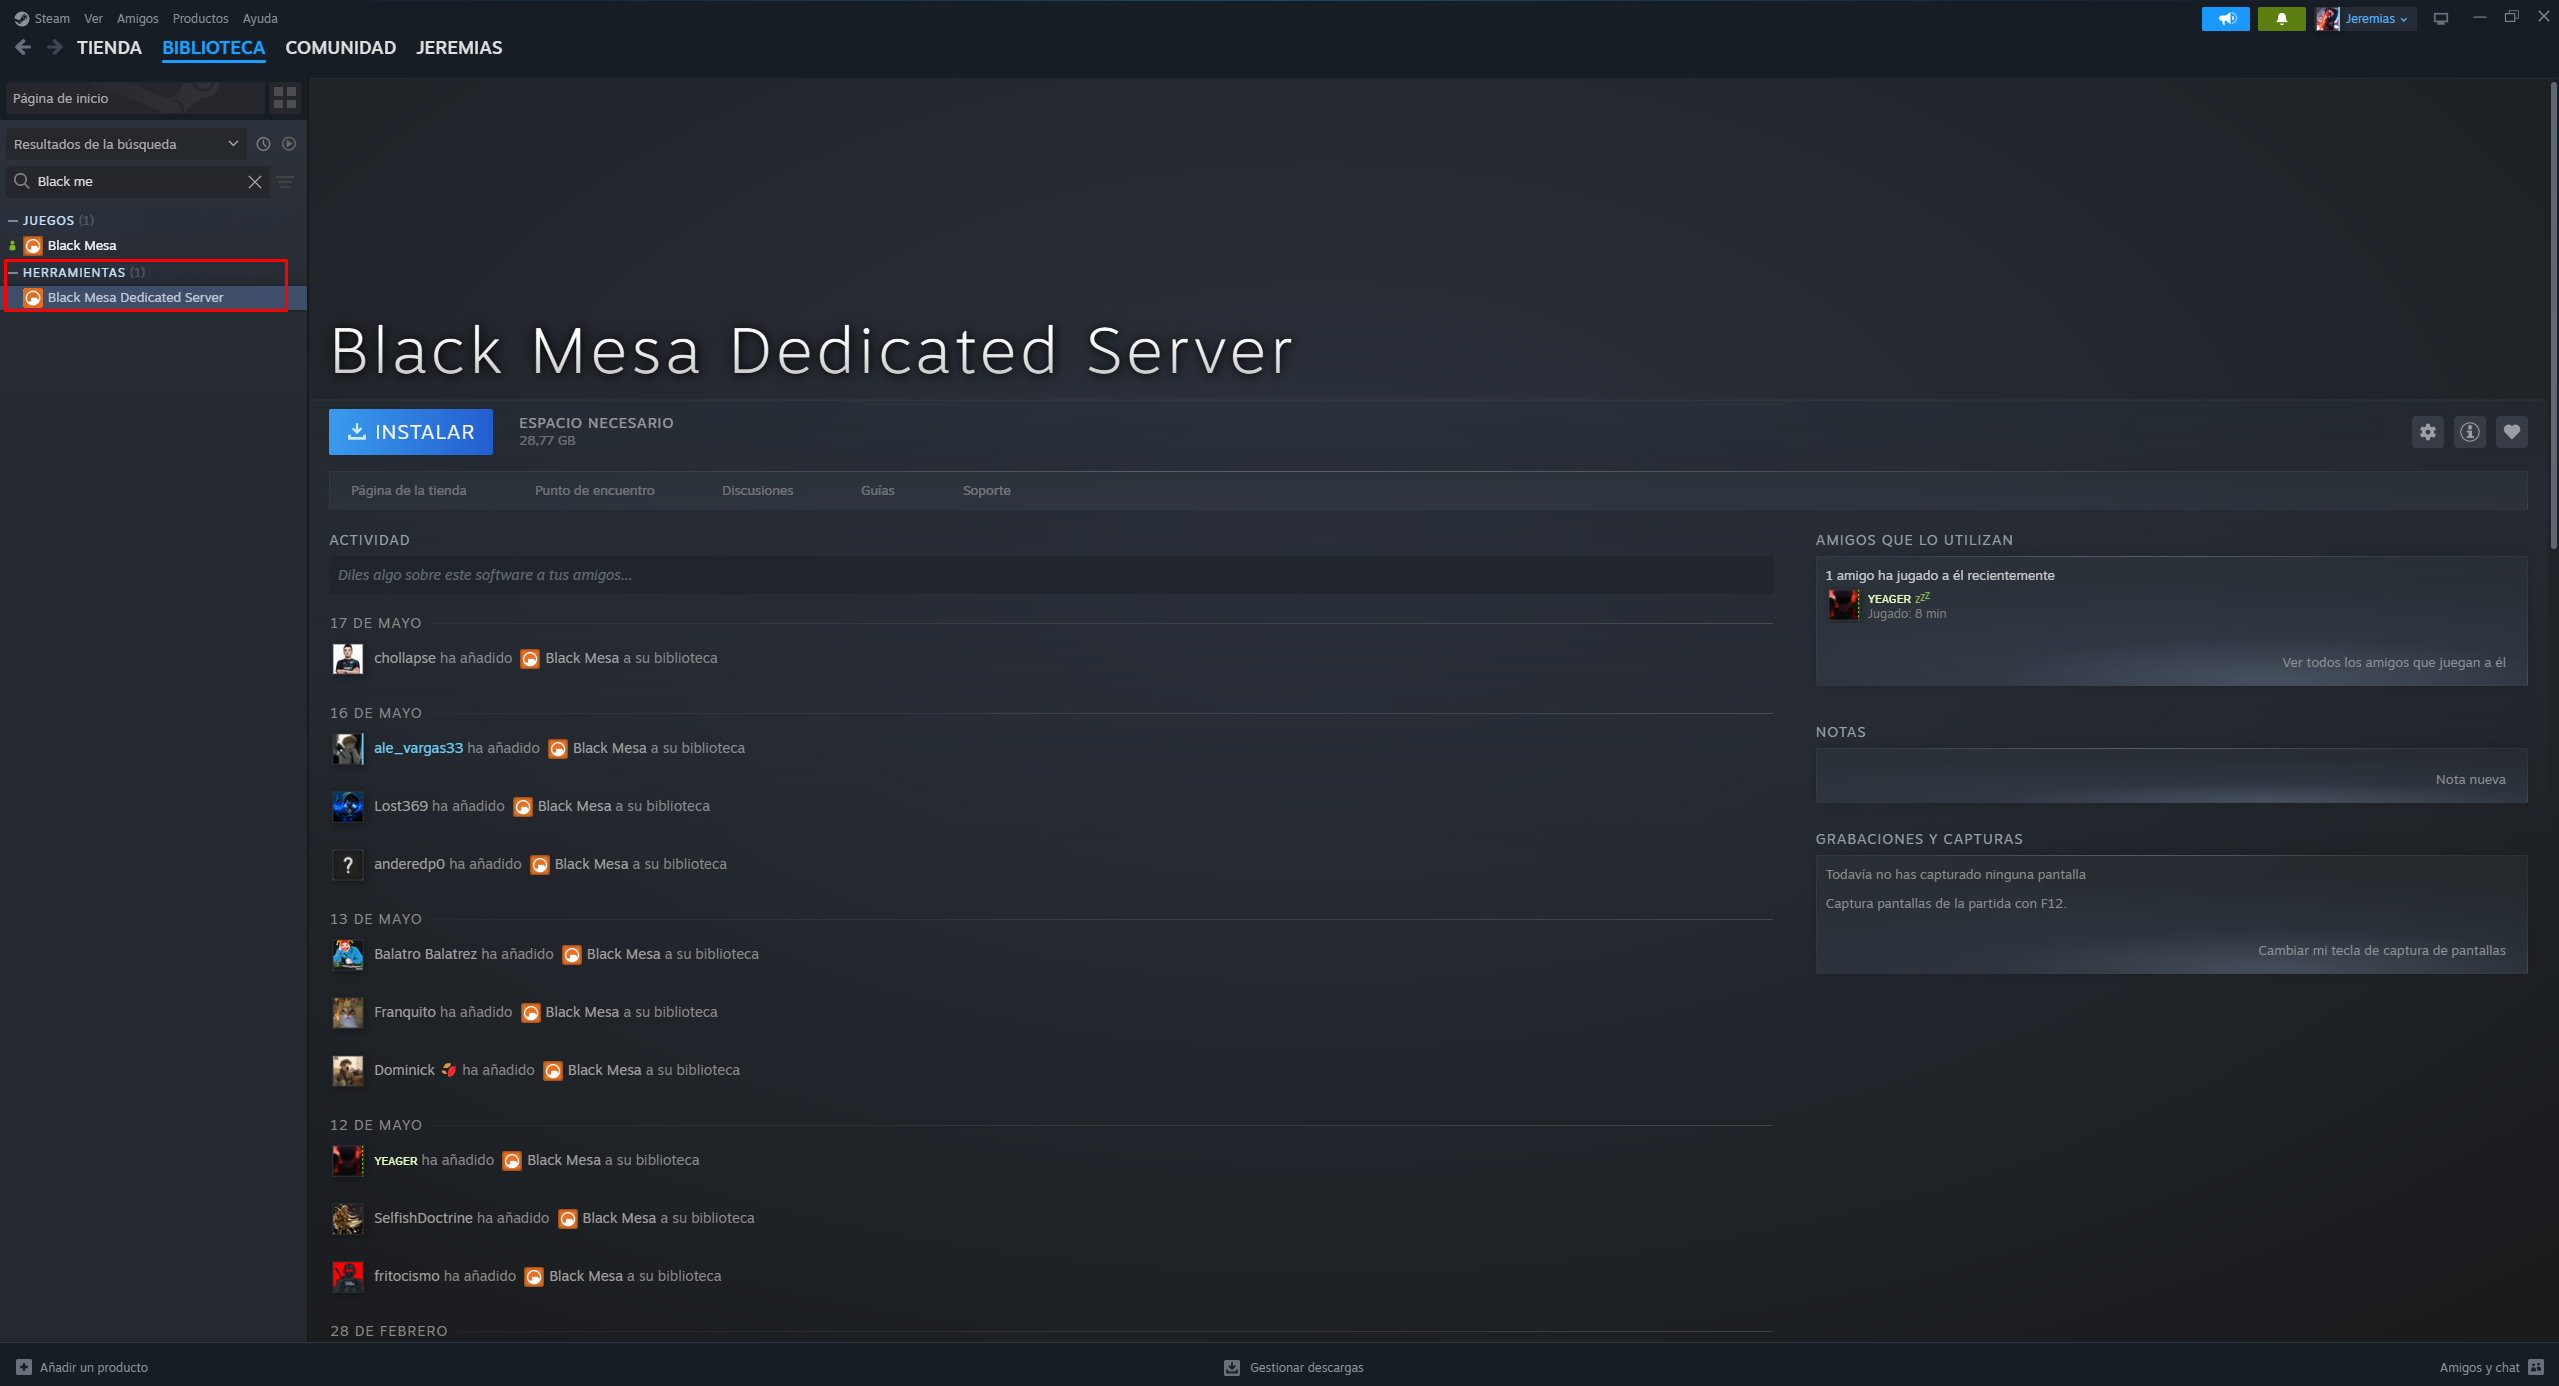Click Cambiar mi tecla de captura link
This screenshot has width=2559, height=1386.
click(2382, 951)
